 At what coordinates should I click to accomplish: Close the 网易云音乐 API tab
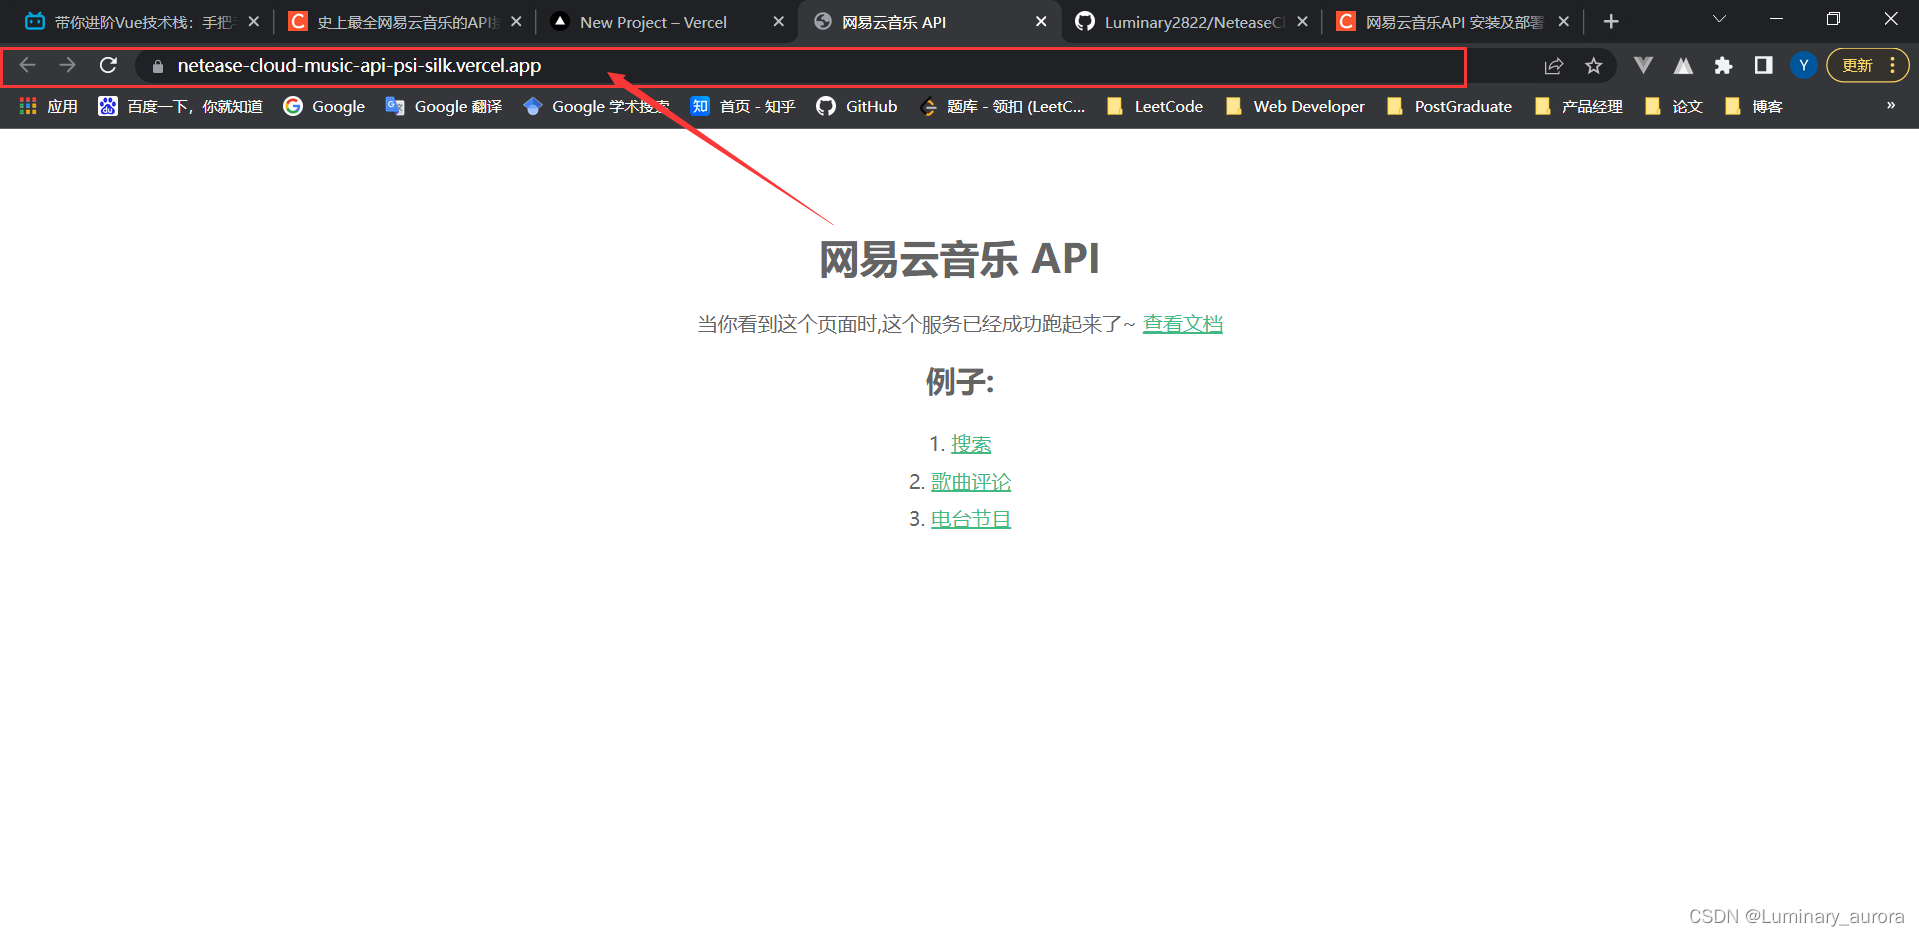tap(1041, 21)
